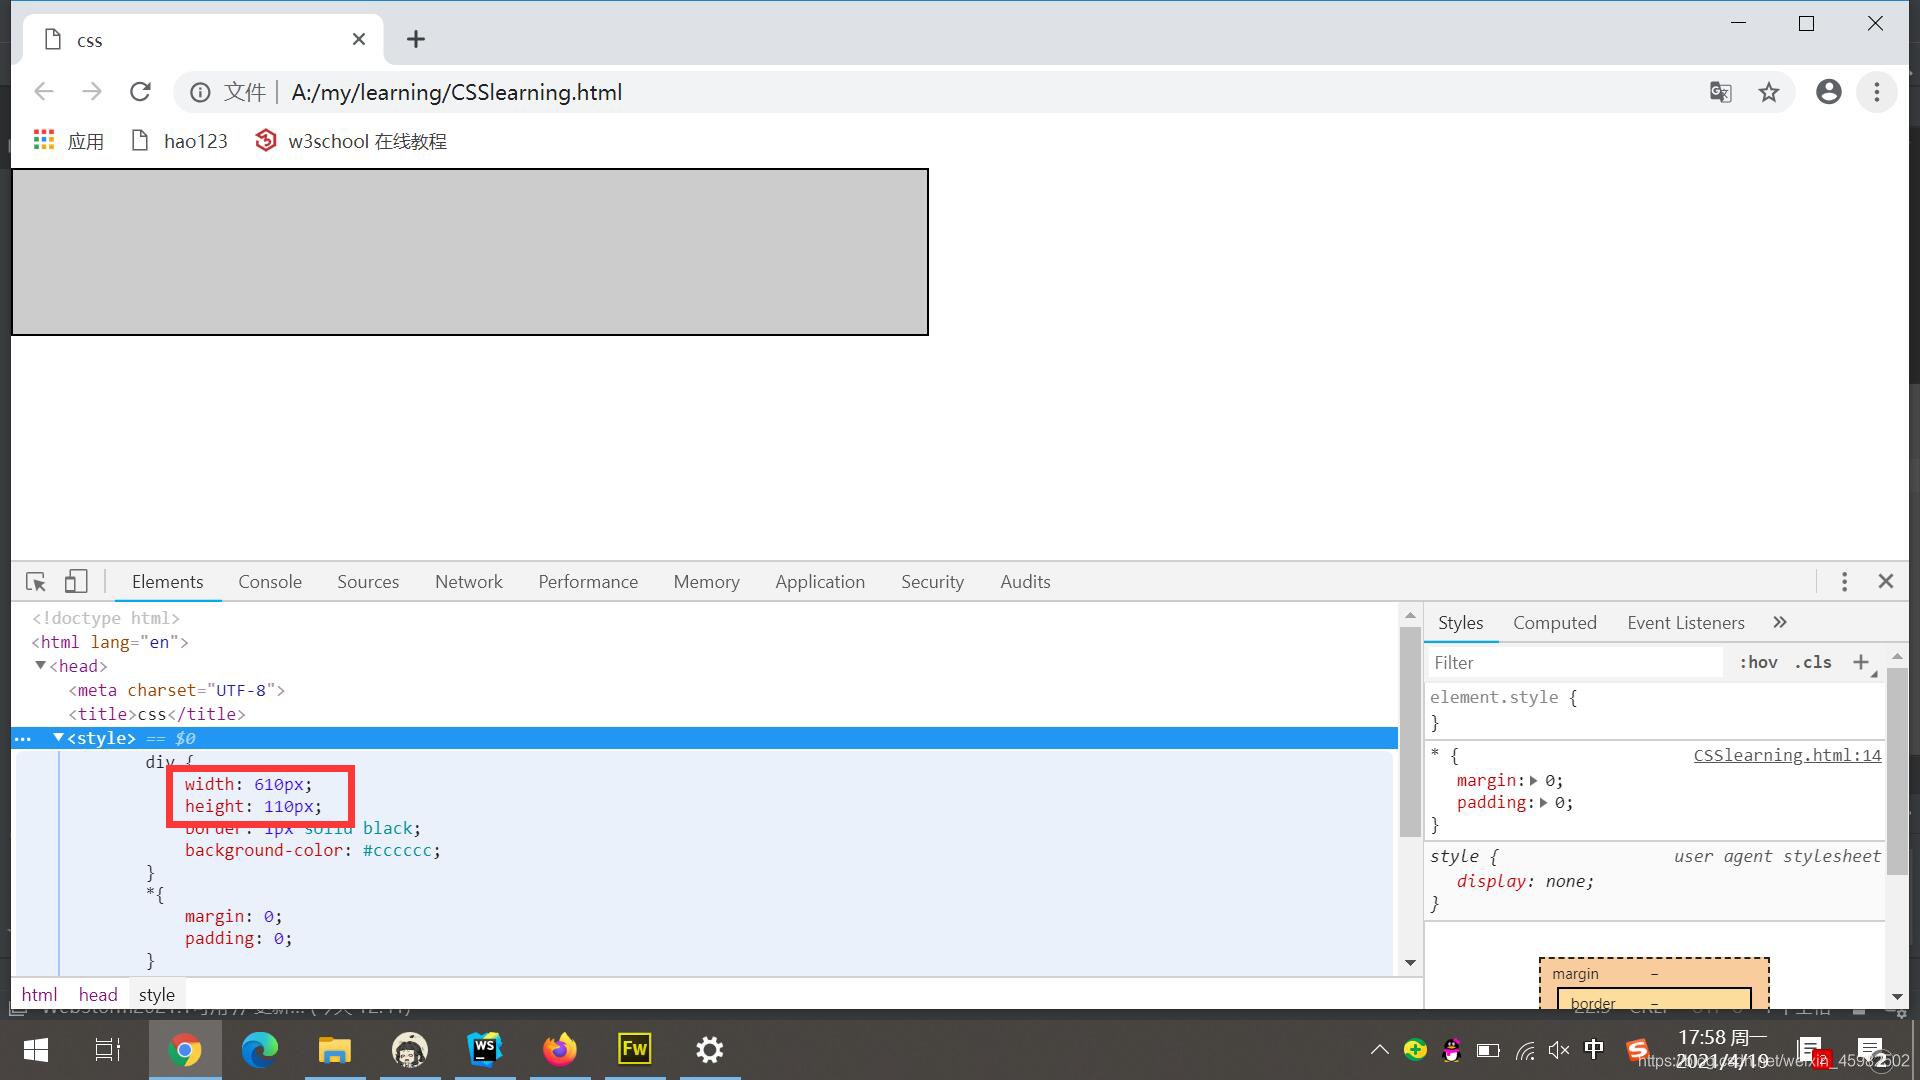This screenshot has height=1080, width=1920.
Task: Click the Styles filter input field
Action: (x=1573, y=663)
